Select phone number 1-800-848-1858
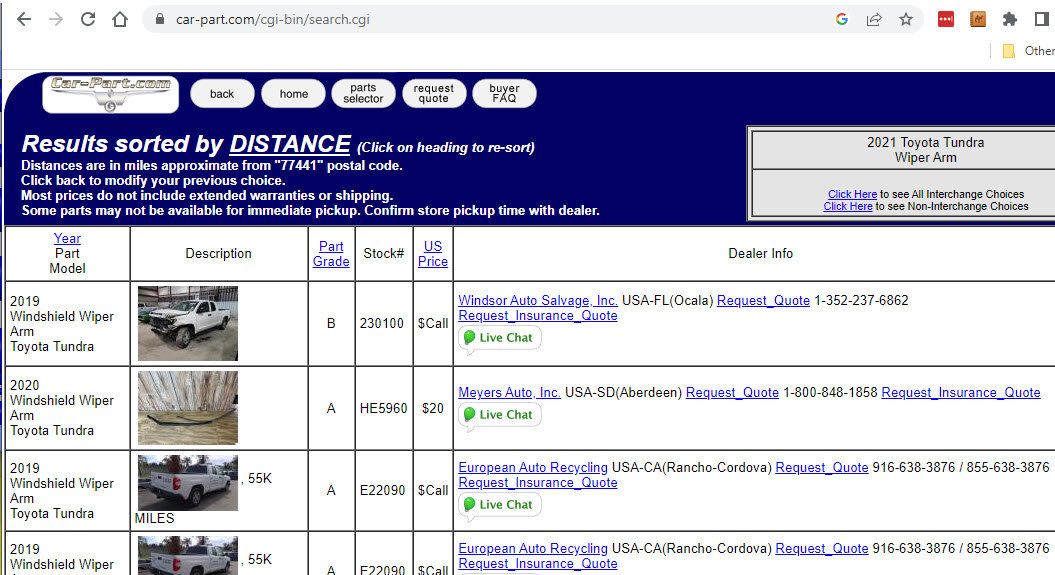Viewport: 1055px width, 575px height. pyautogui.click(x=830, y=392)
